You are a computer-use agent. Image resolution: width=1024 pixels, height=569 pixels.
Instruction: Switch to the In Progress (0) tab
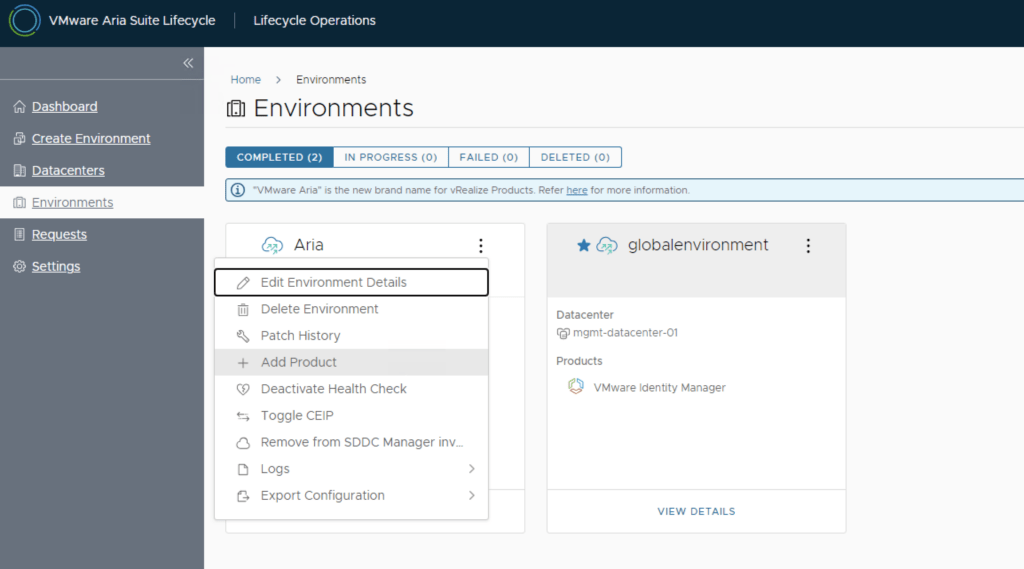pos(390,157)
